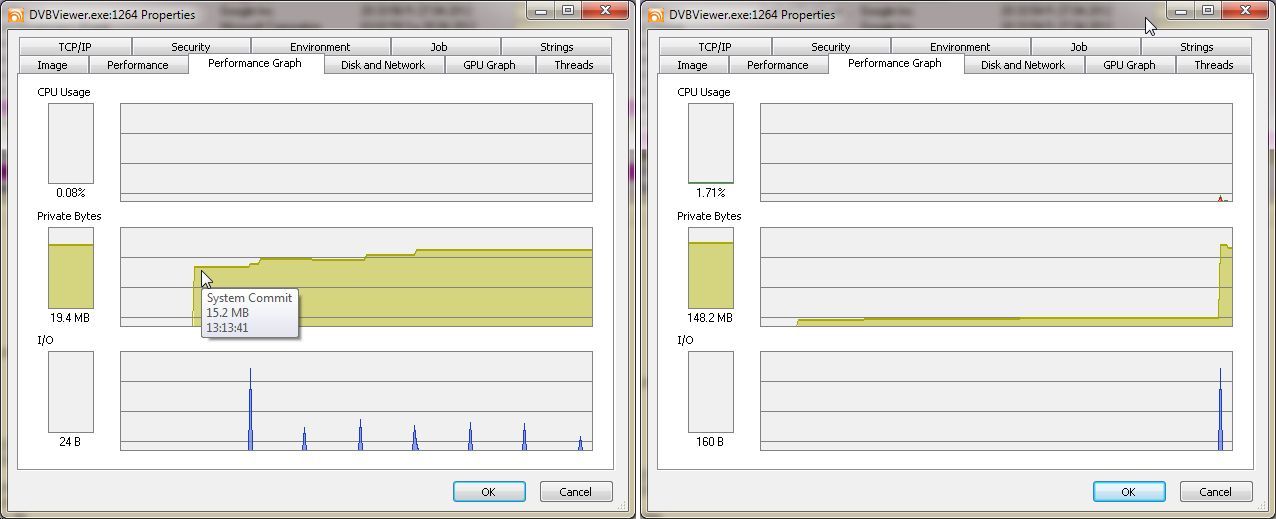Screen dimensions: 1276x519
Task: Minimize the left Properties window
Action: pyautogui.click(x=541, y=10)
